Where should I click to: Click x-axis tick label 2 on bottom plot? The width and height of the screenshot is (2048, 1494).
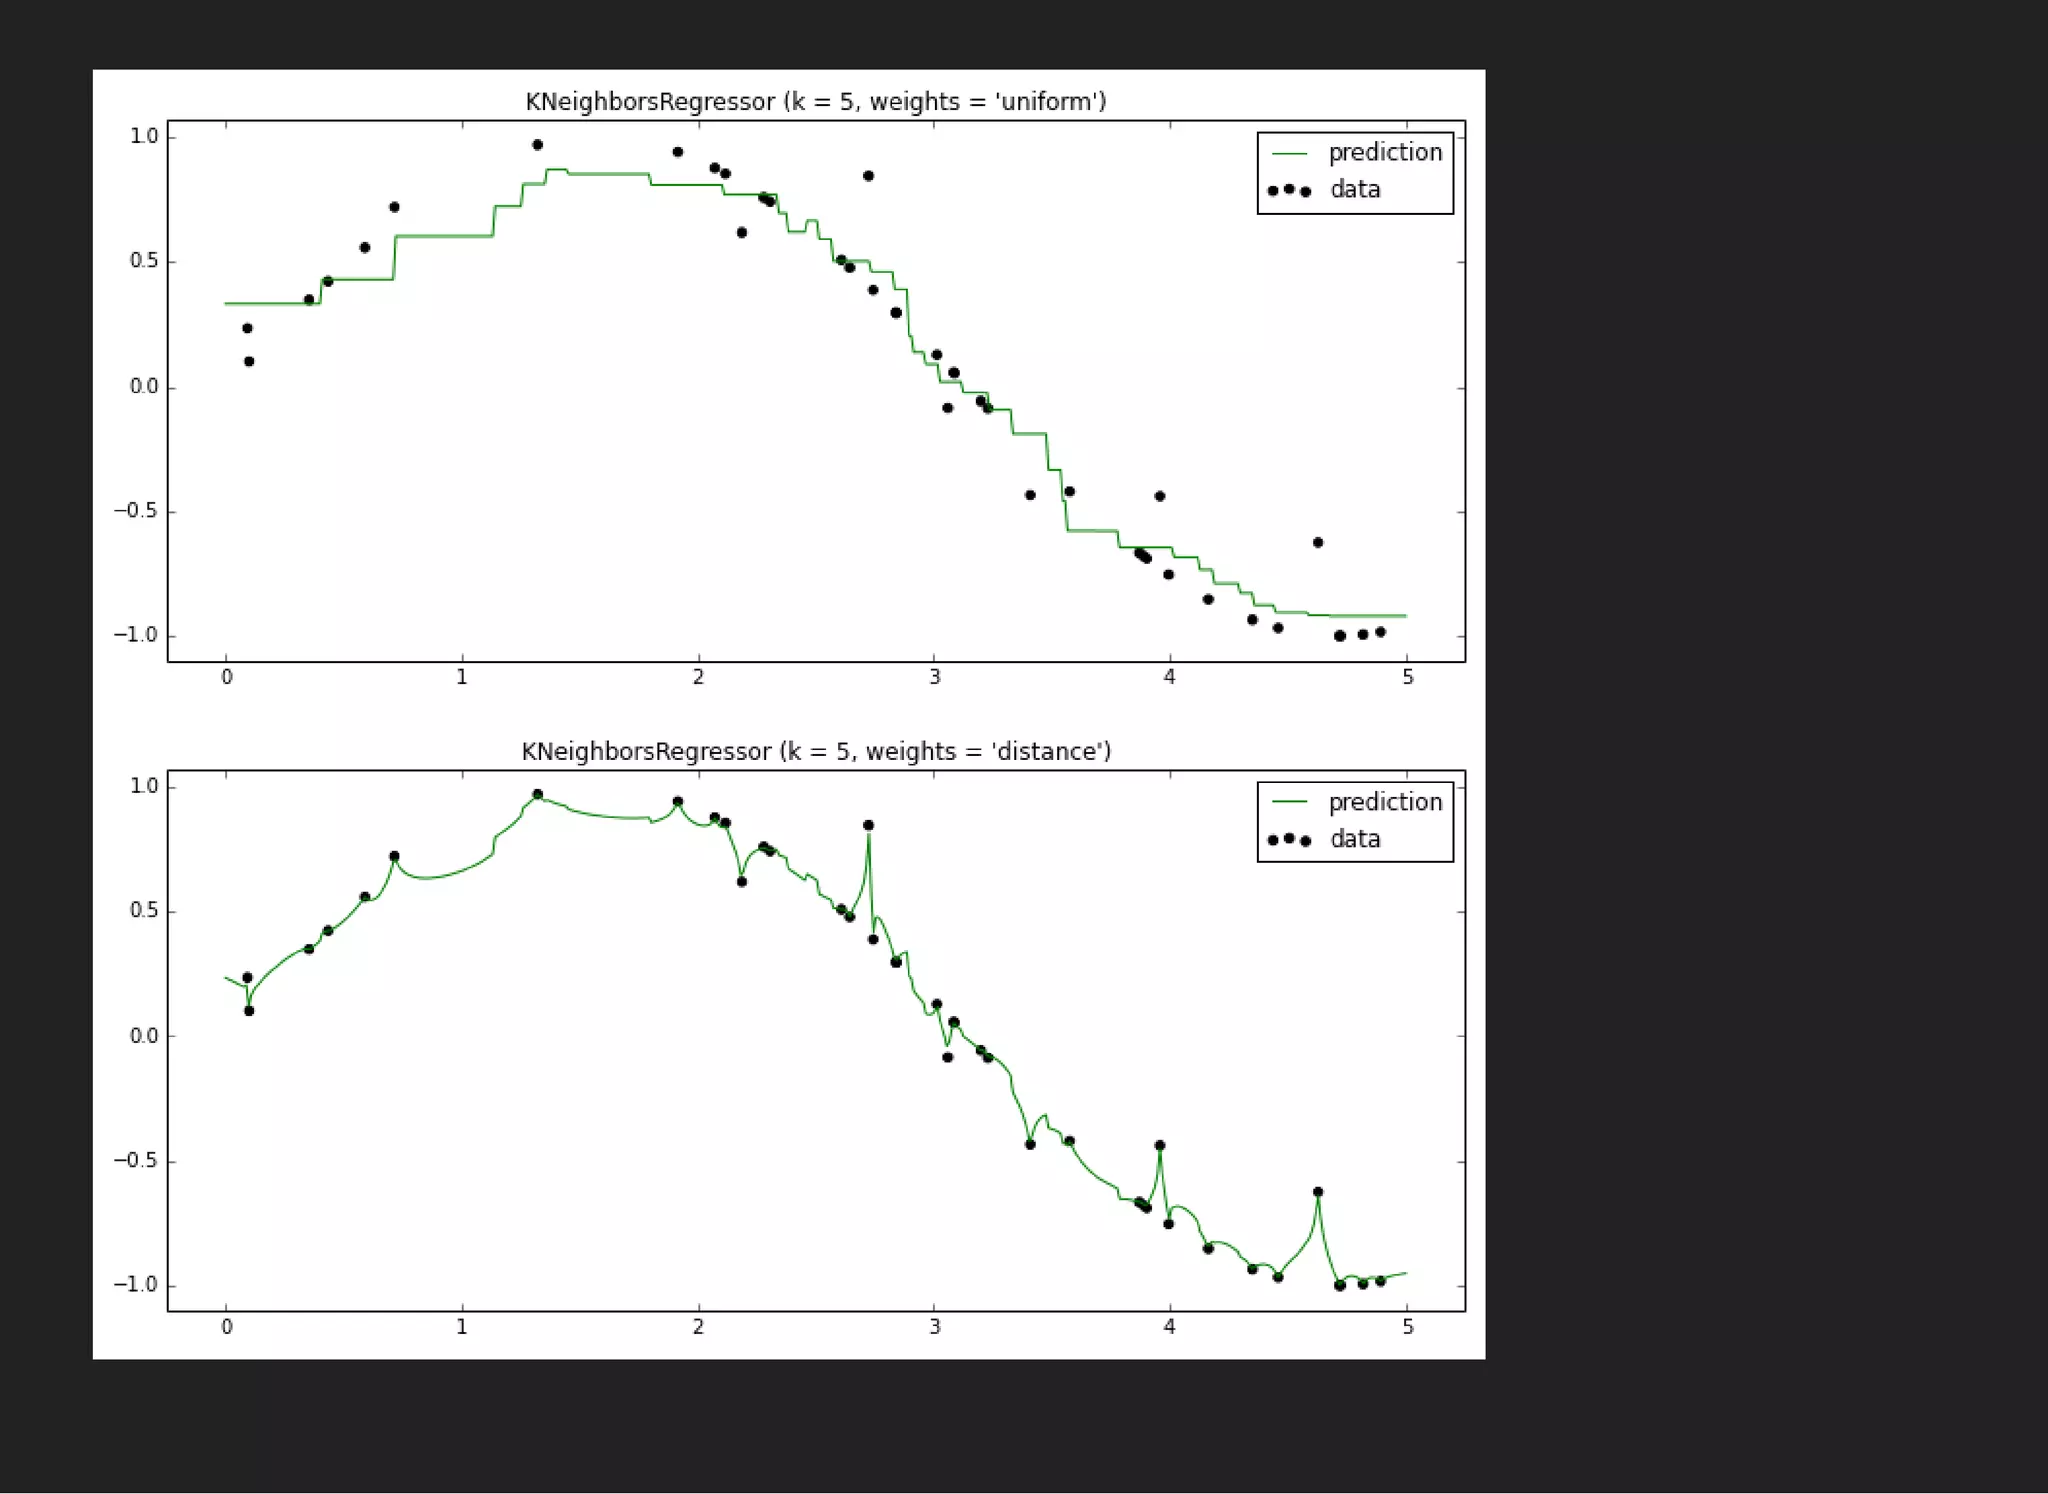tap(698, 1327)
